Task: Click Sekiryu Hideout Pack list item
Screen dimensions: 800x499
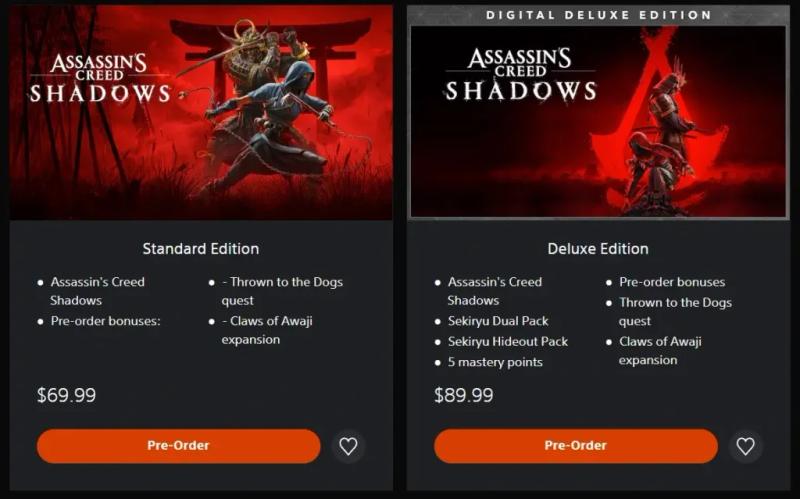Action: pyautogui.click(x=508, y=341)
